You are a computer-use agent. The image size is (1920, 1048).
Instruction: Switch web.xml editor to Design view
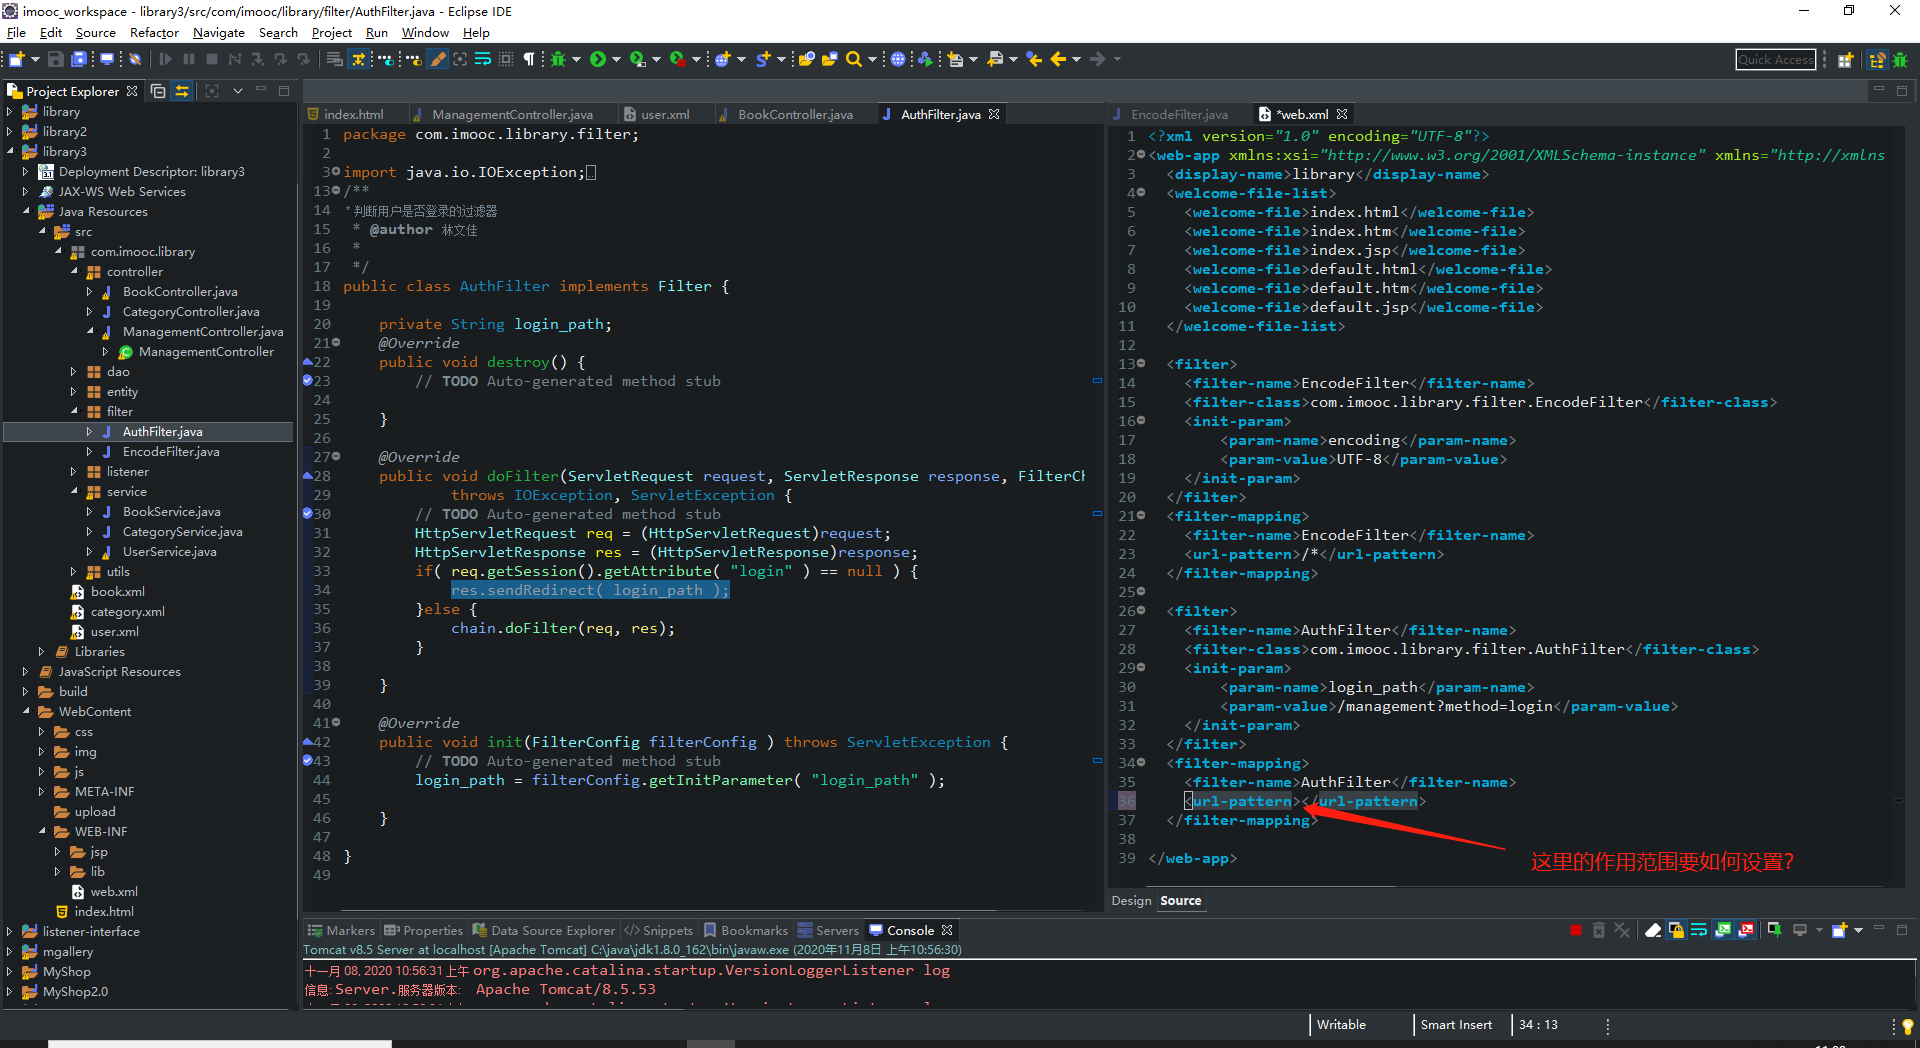click(x=1131, y=901)
